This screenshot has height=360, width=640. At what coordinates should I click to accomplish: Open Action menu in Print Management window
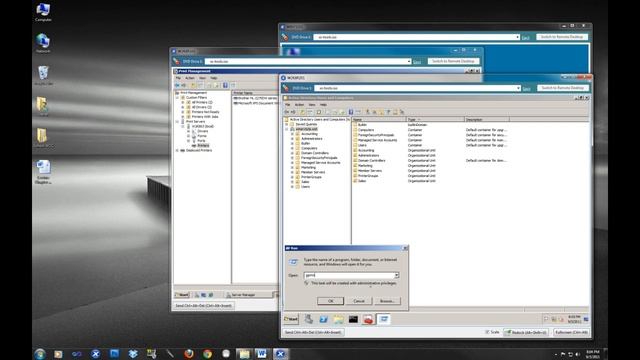(190, 78)
